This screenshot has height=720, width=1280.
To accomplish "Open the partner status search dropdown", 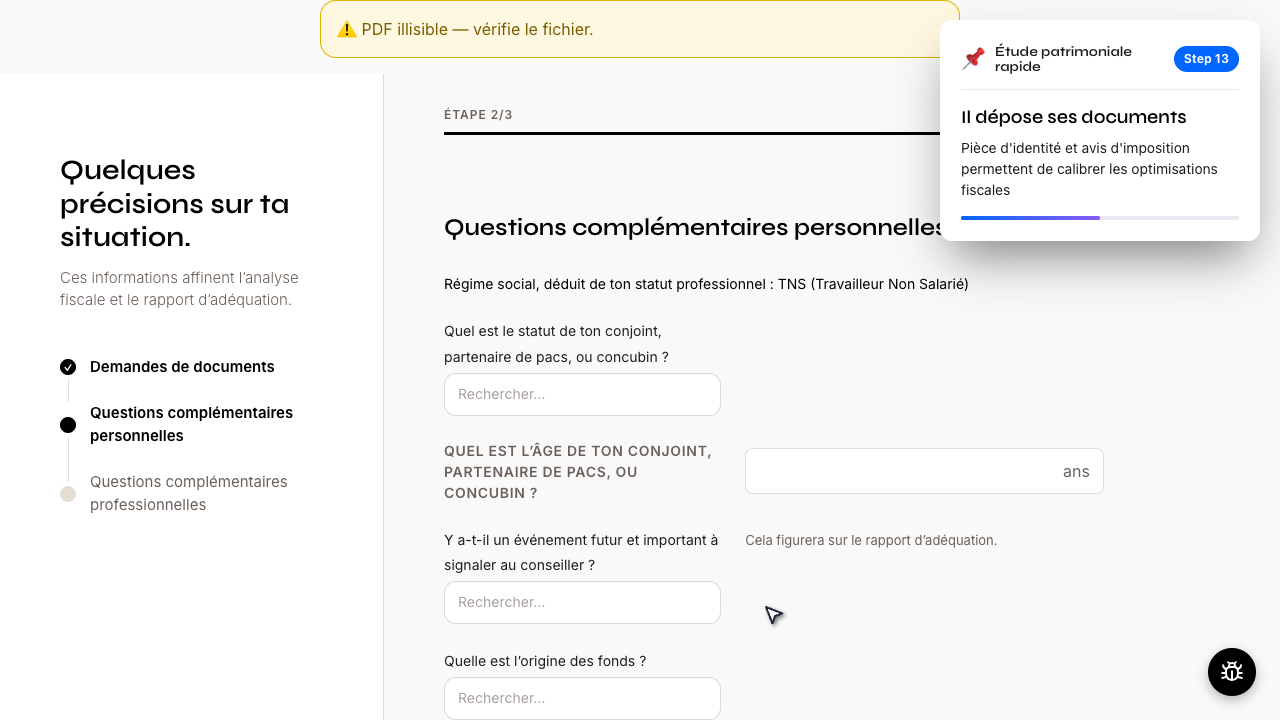I will tap(582, 394).
